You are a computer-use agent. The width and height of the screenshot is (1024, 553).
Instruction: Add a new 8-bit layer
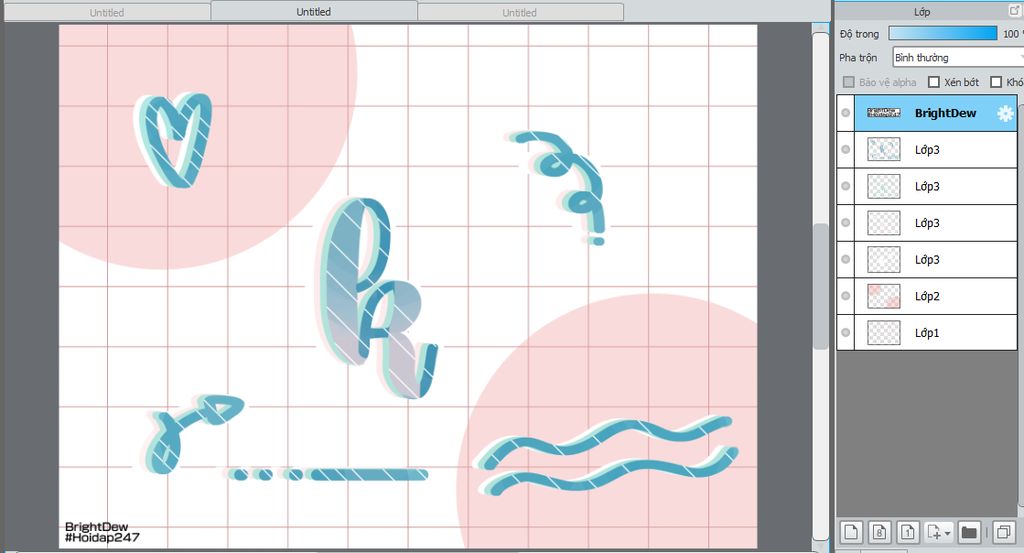(879, 532)
